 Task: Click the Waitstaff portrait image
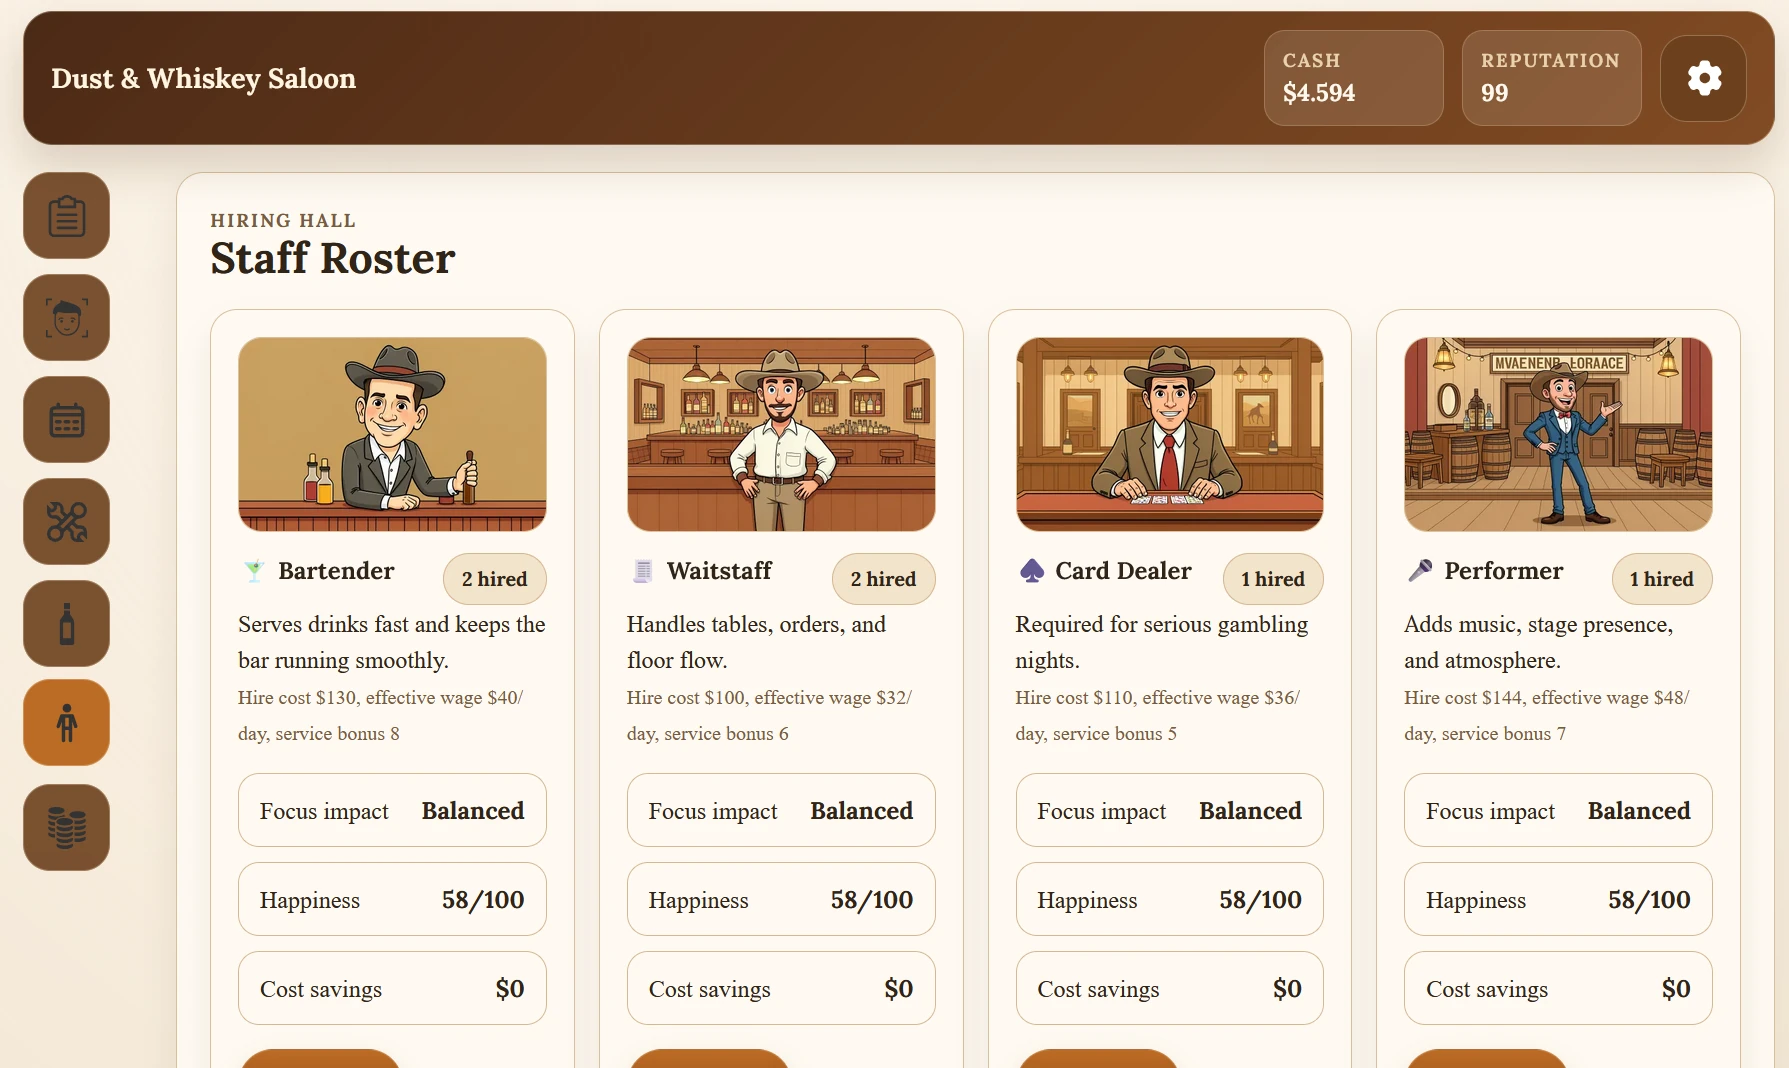pyautogui.click(x=781, y=434)
